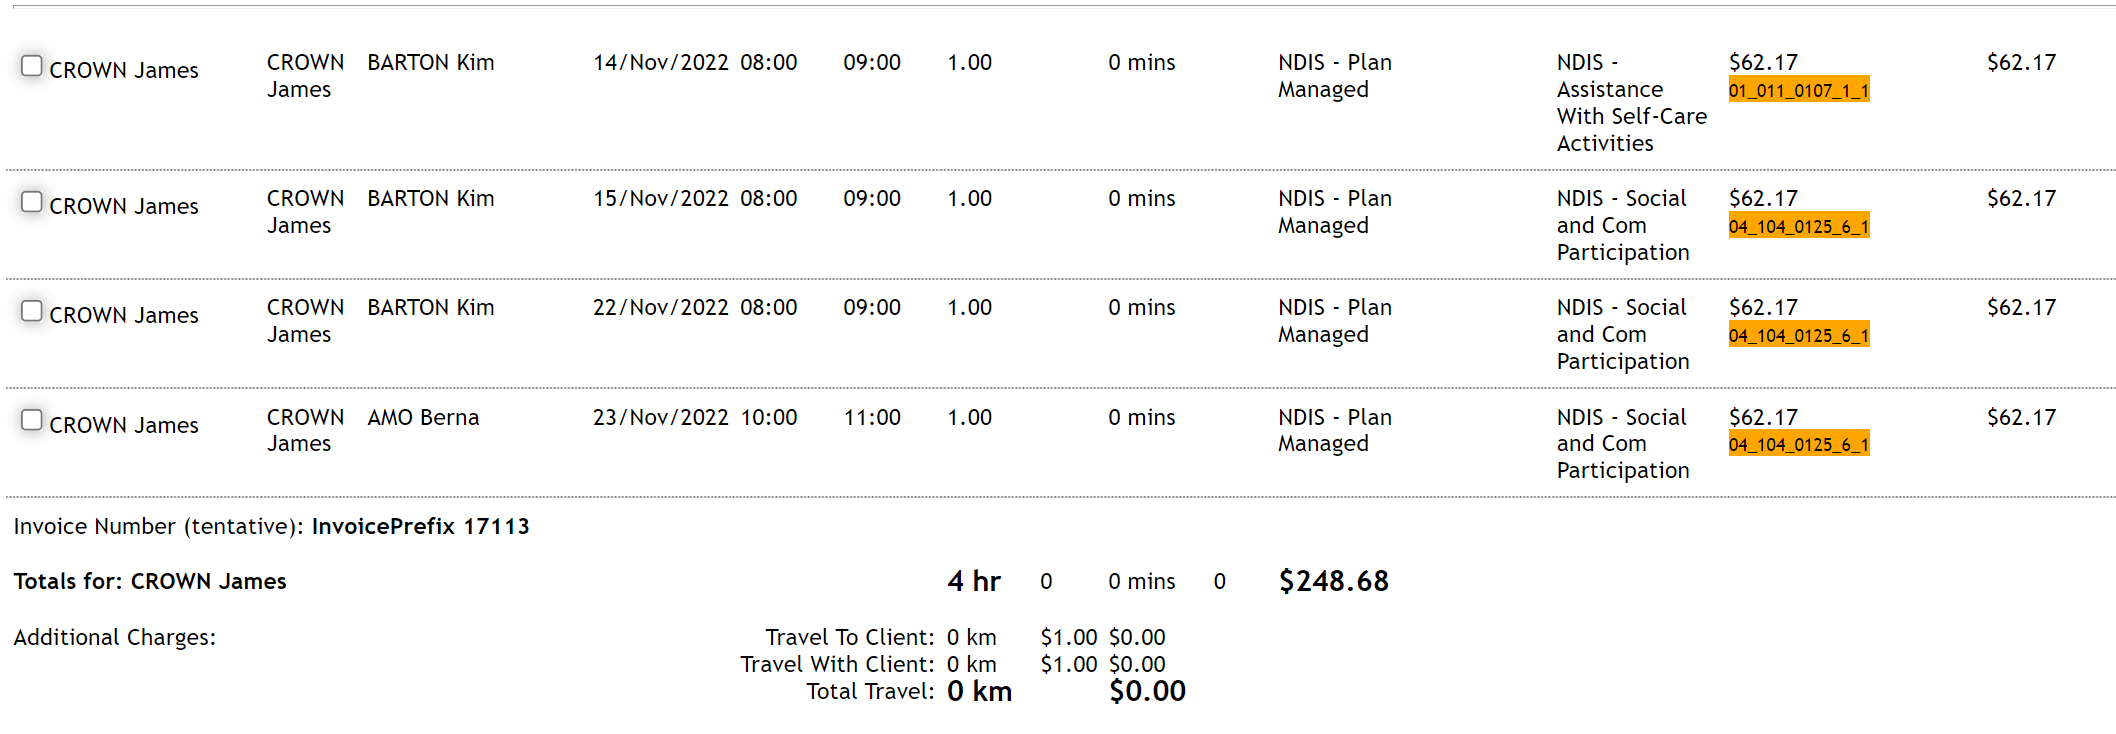
Task: Click the Travel To Client 0 km value
Action: pos(971,638)
